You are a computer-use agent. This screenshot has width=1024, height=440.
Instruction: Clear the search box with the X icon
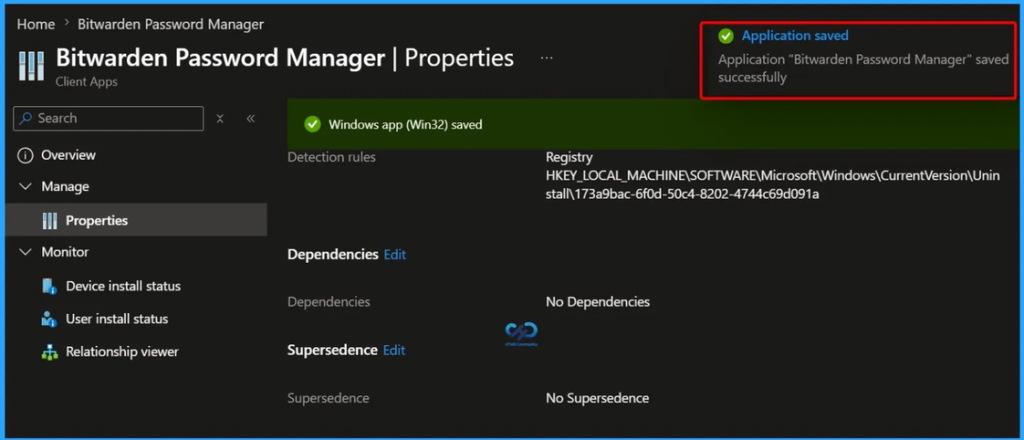tap(220, 119)
